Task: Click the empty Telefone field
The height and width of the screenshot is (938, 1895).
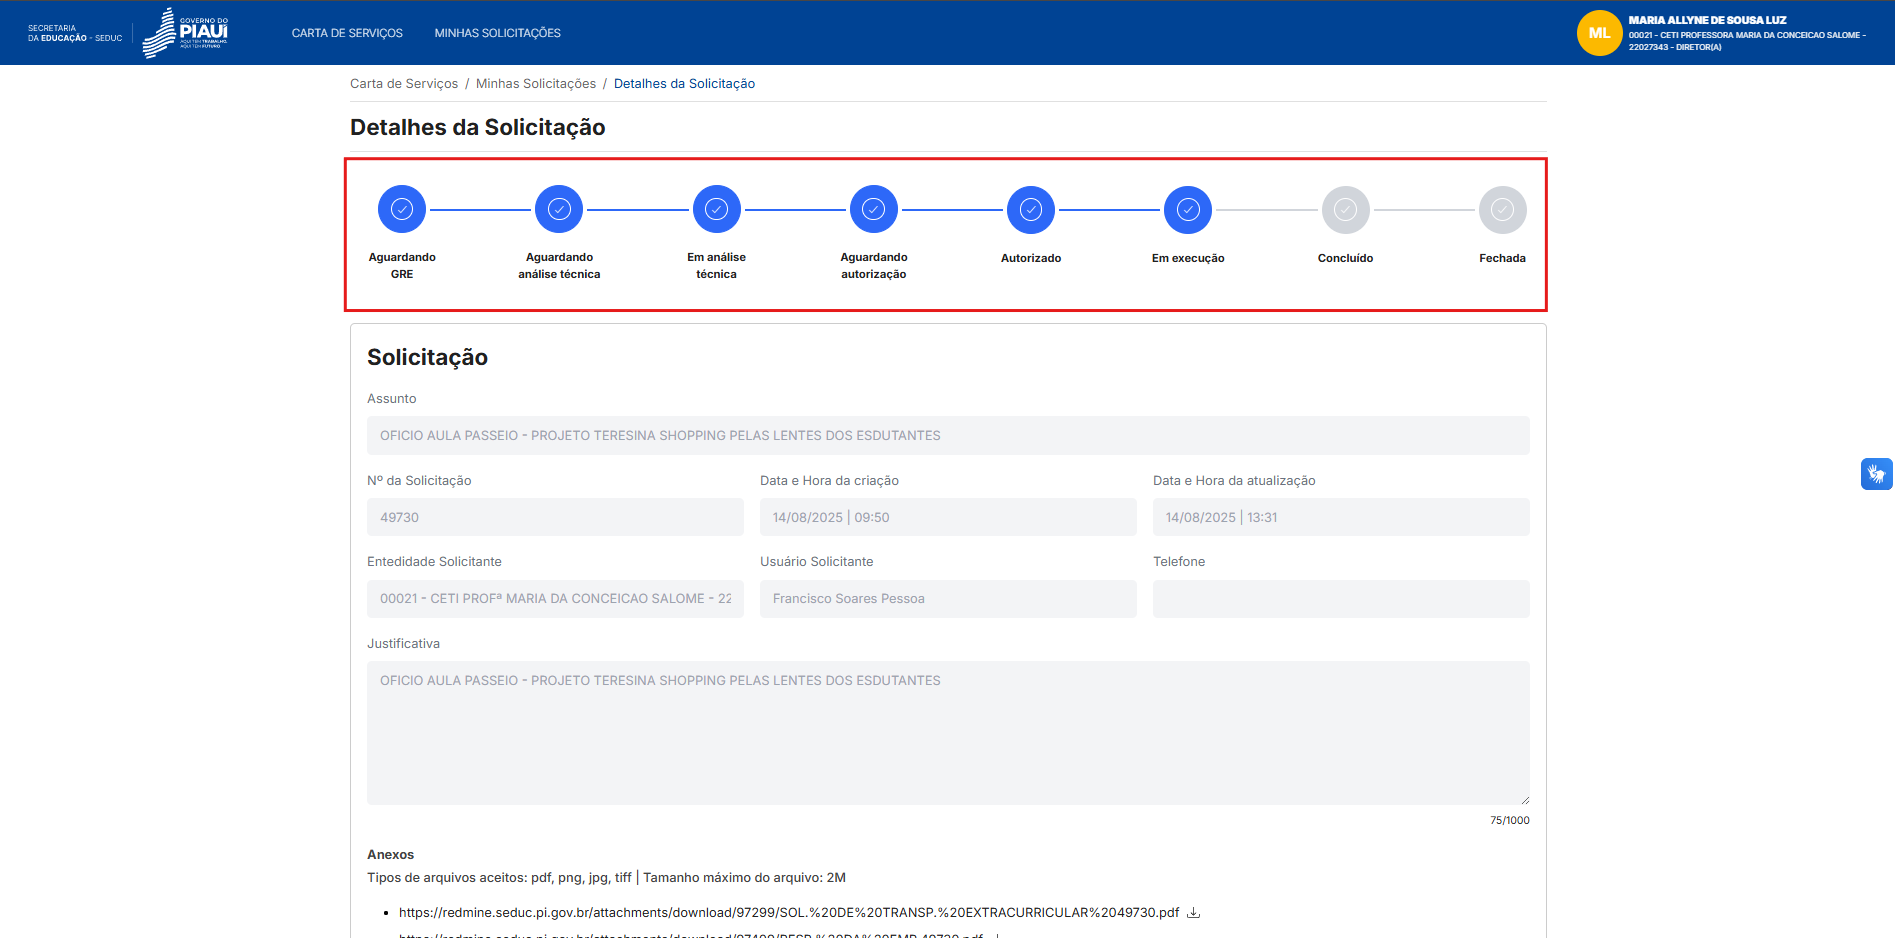Action: point(1340,598)
